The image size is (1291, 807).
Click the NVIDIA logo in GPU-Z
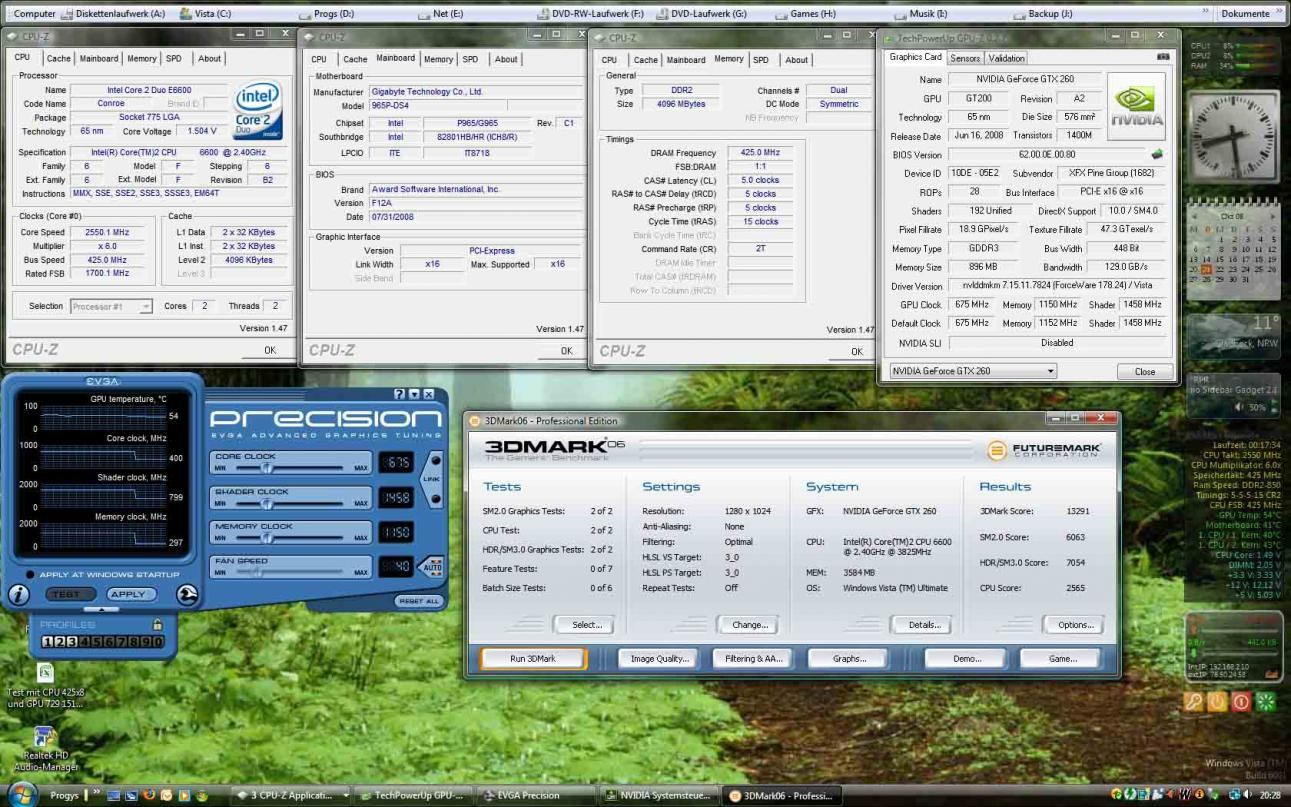click(x=1138, y=105)
